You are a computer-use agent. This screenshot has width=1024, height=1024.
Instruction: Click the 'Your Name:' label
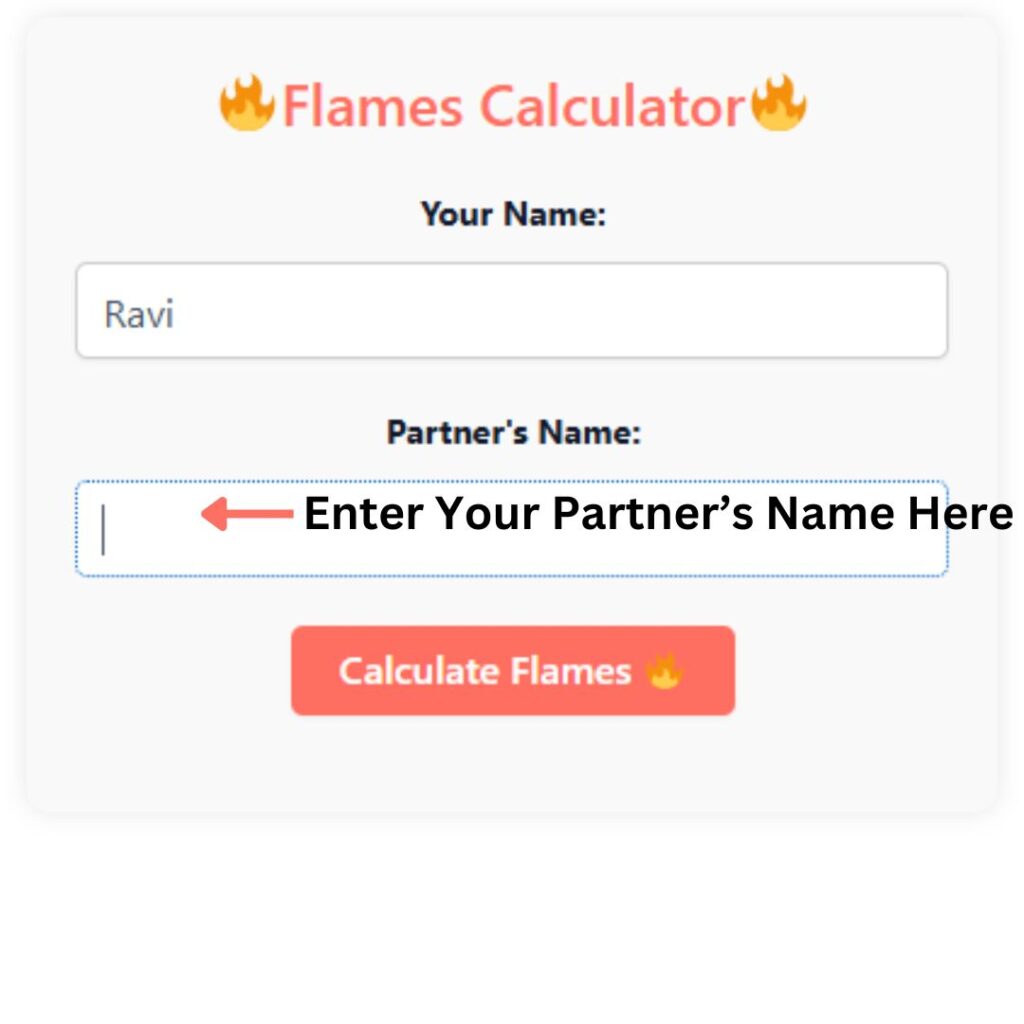[512, 214]
